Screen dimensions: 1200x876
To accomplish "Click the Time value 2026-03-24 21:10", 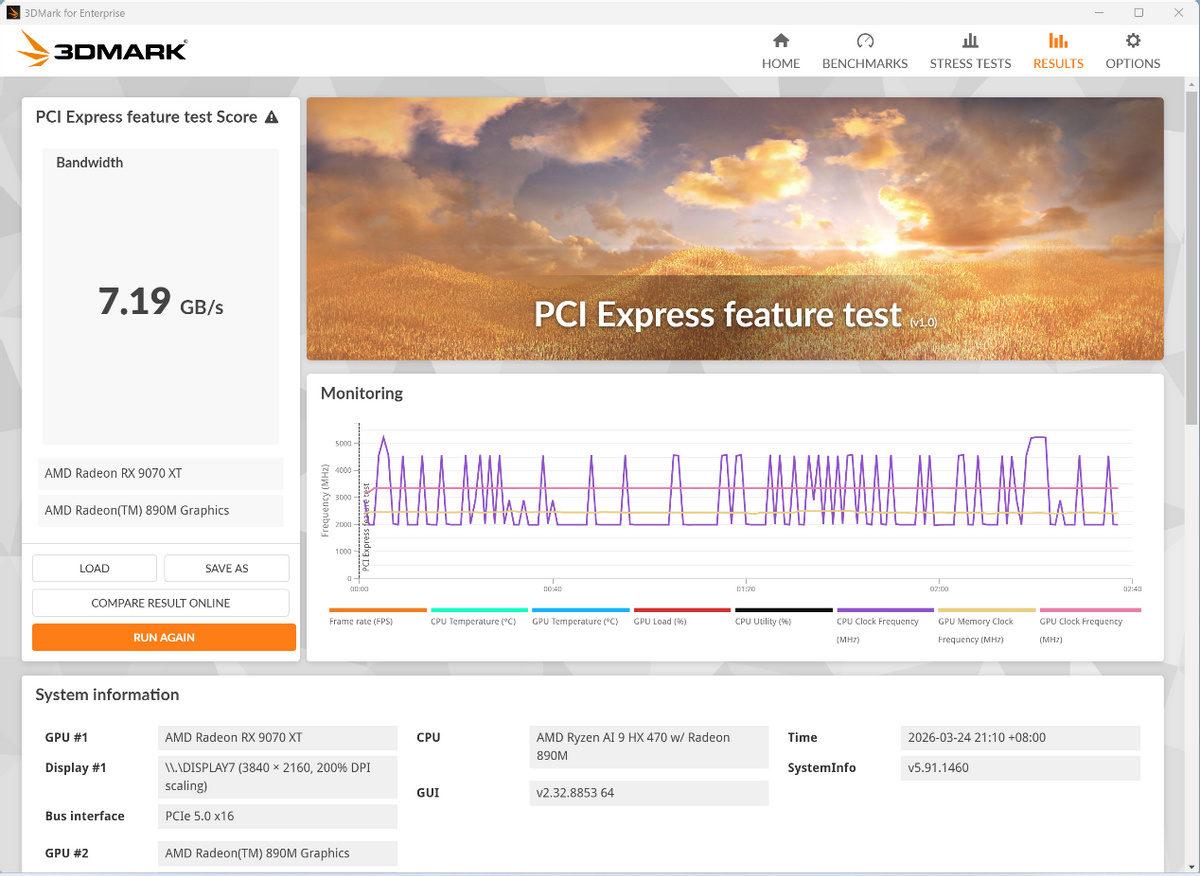I will (1020, 738).
